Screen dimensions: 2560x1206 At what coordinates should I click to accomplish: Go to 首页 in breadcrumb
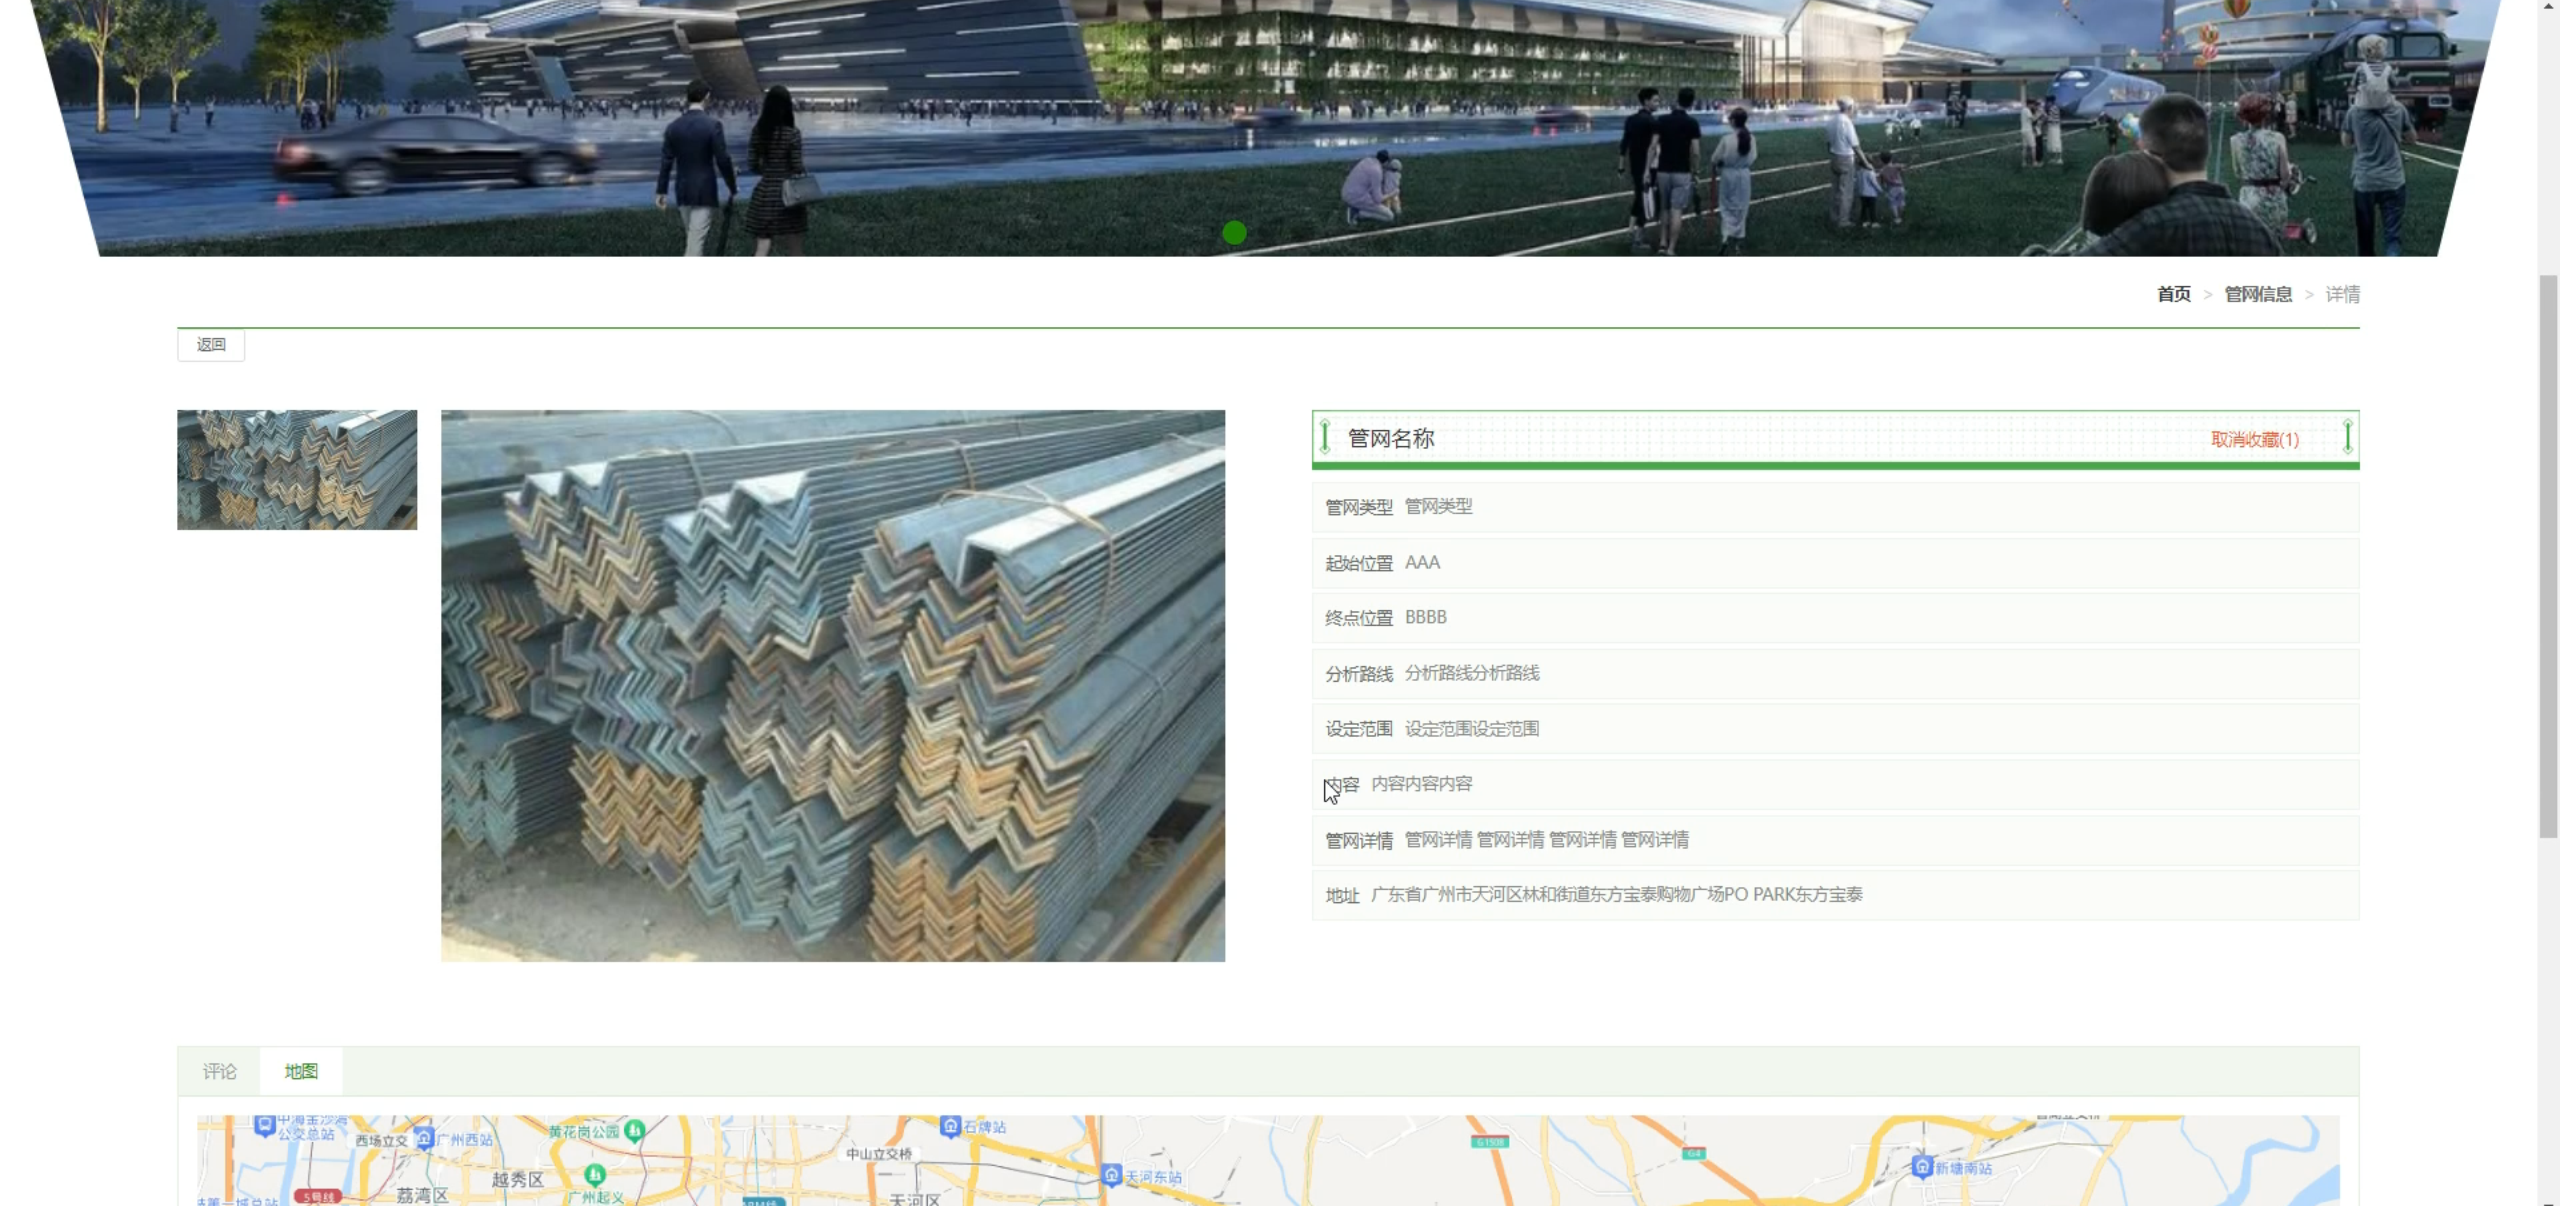point(2173,294)
